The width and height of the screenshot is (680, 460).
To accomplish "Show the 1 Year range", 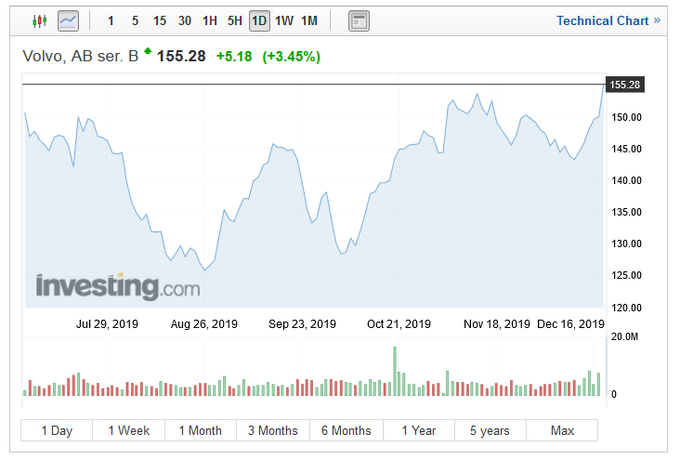I will (418, 431).
